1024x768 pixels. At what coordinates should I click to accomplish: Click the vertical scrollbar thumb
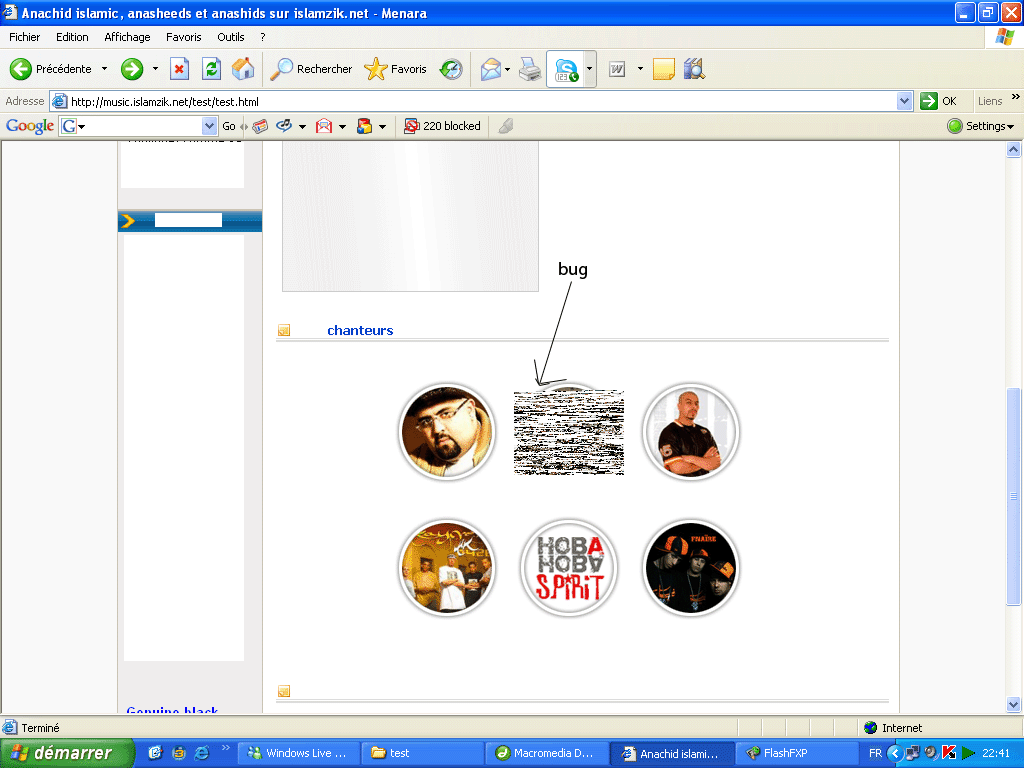(x=1013, y=496)
